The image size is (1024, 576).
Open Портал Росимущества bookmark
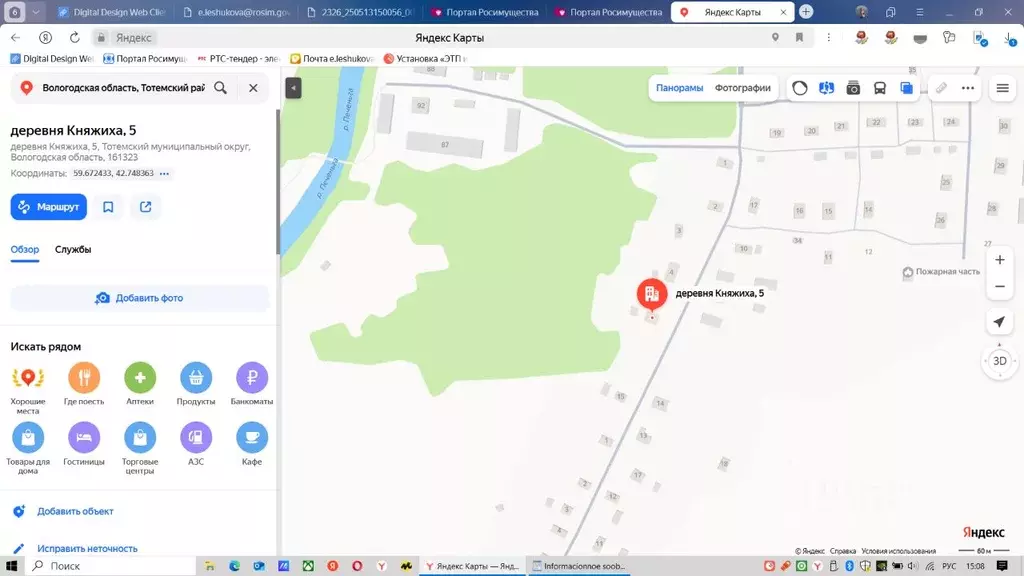pos(145,59)
